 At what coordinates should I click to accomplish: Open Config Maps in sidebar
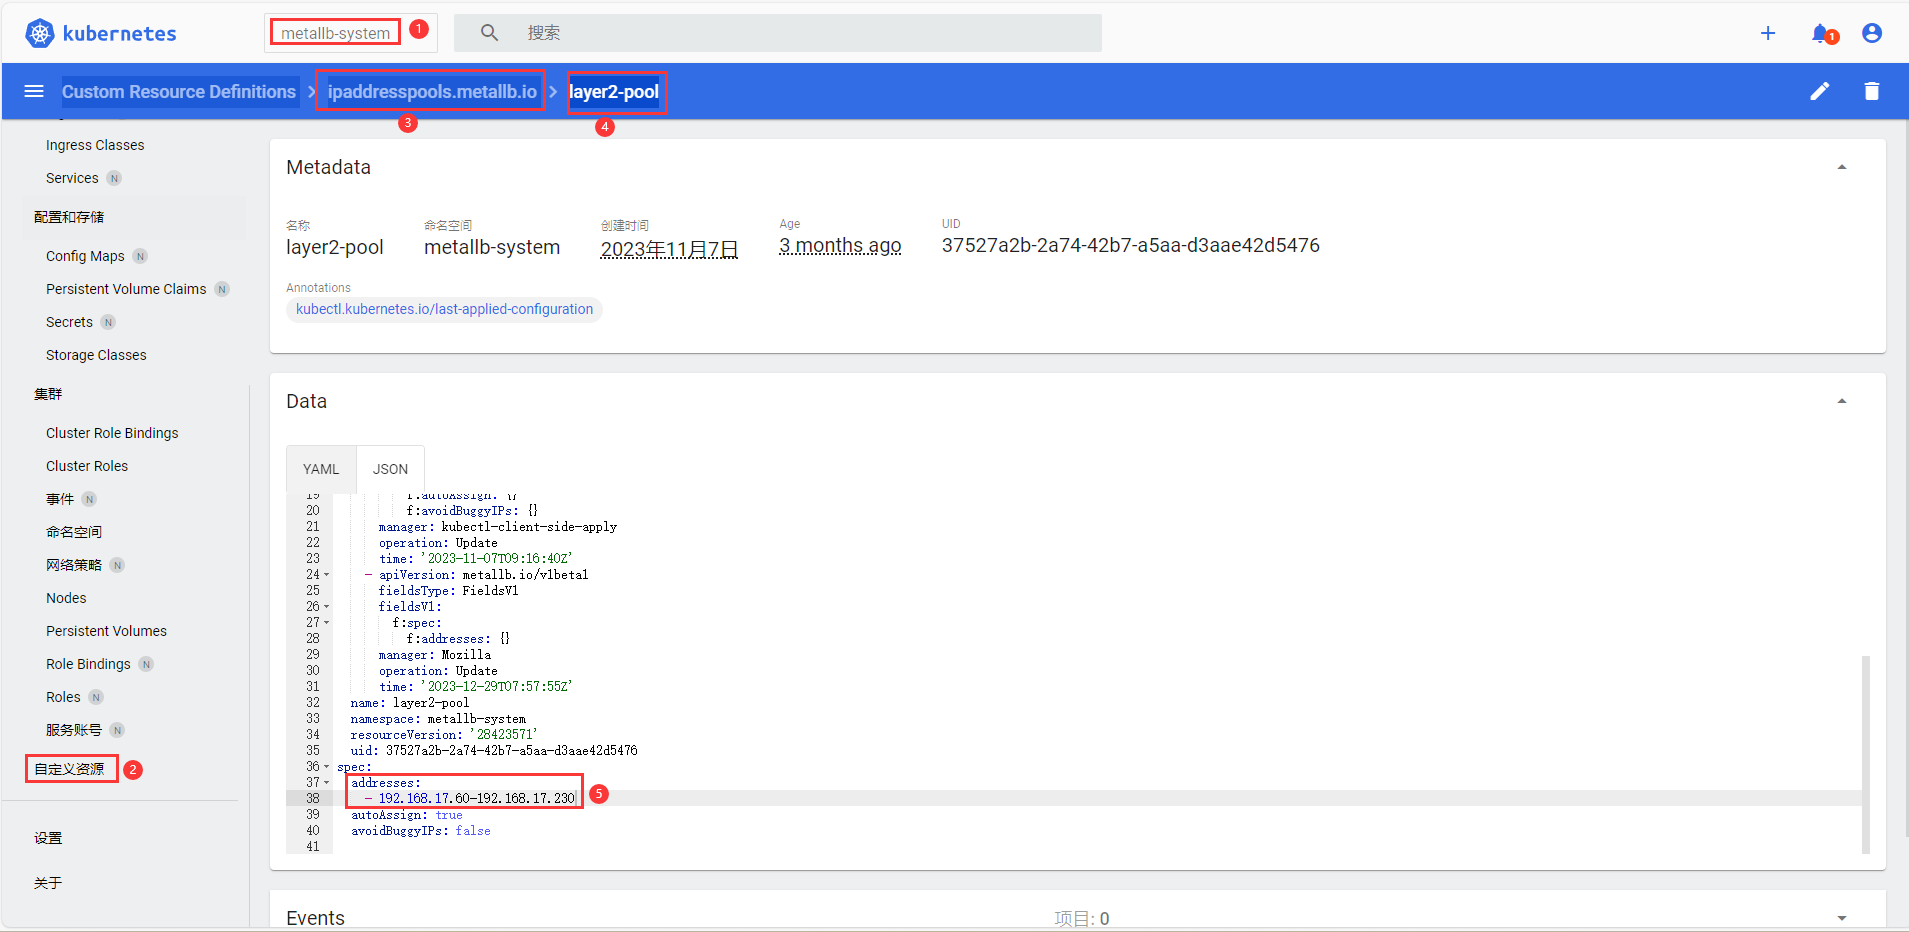tap(85, 256)
